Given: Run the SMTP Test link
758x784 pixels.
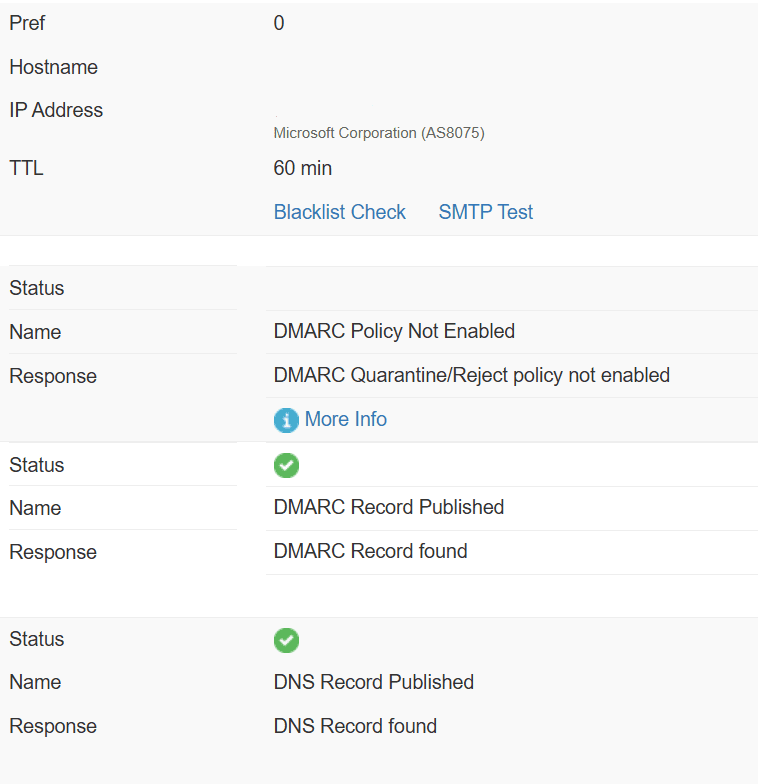Looking at the screenshot, I should 486,212.
